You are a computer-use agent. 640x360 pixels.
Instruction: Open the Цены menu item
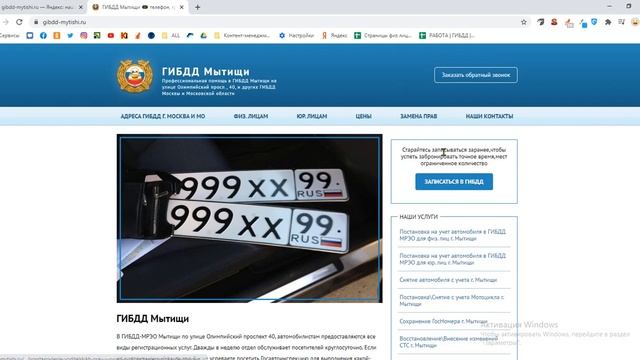[x=363, y=116]
